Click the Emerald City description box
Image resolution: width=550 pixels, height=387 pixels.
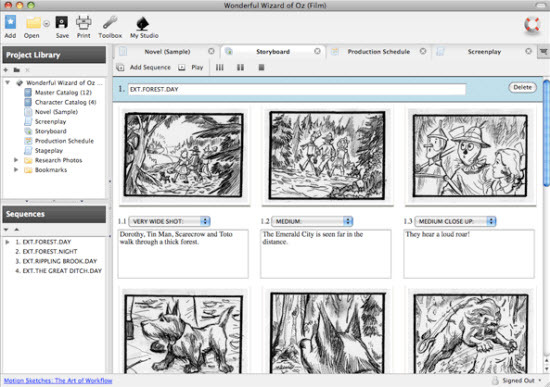click(x=326, y=254)
